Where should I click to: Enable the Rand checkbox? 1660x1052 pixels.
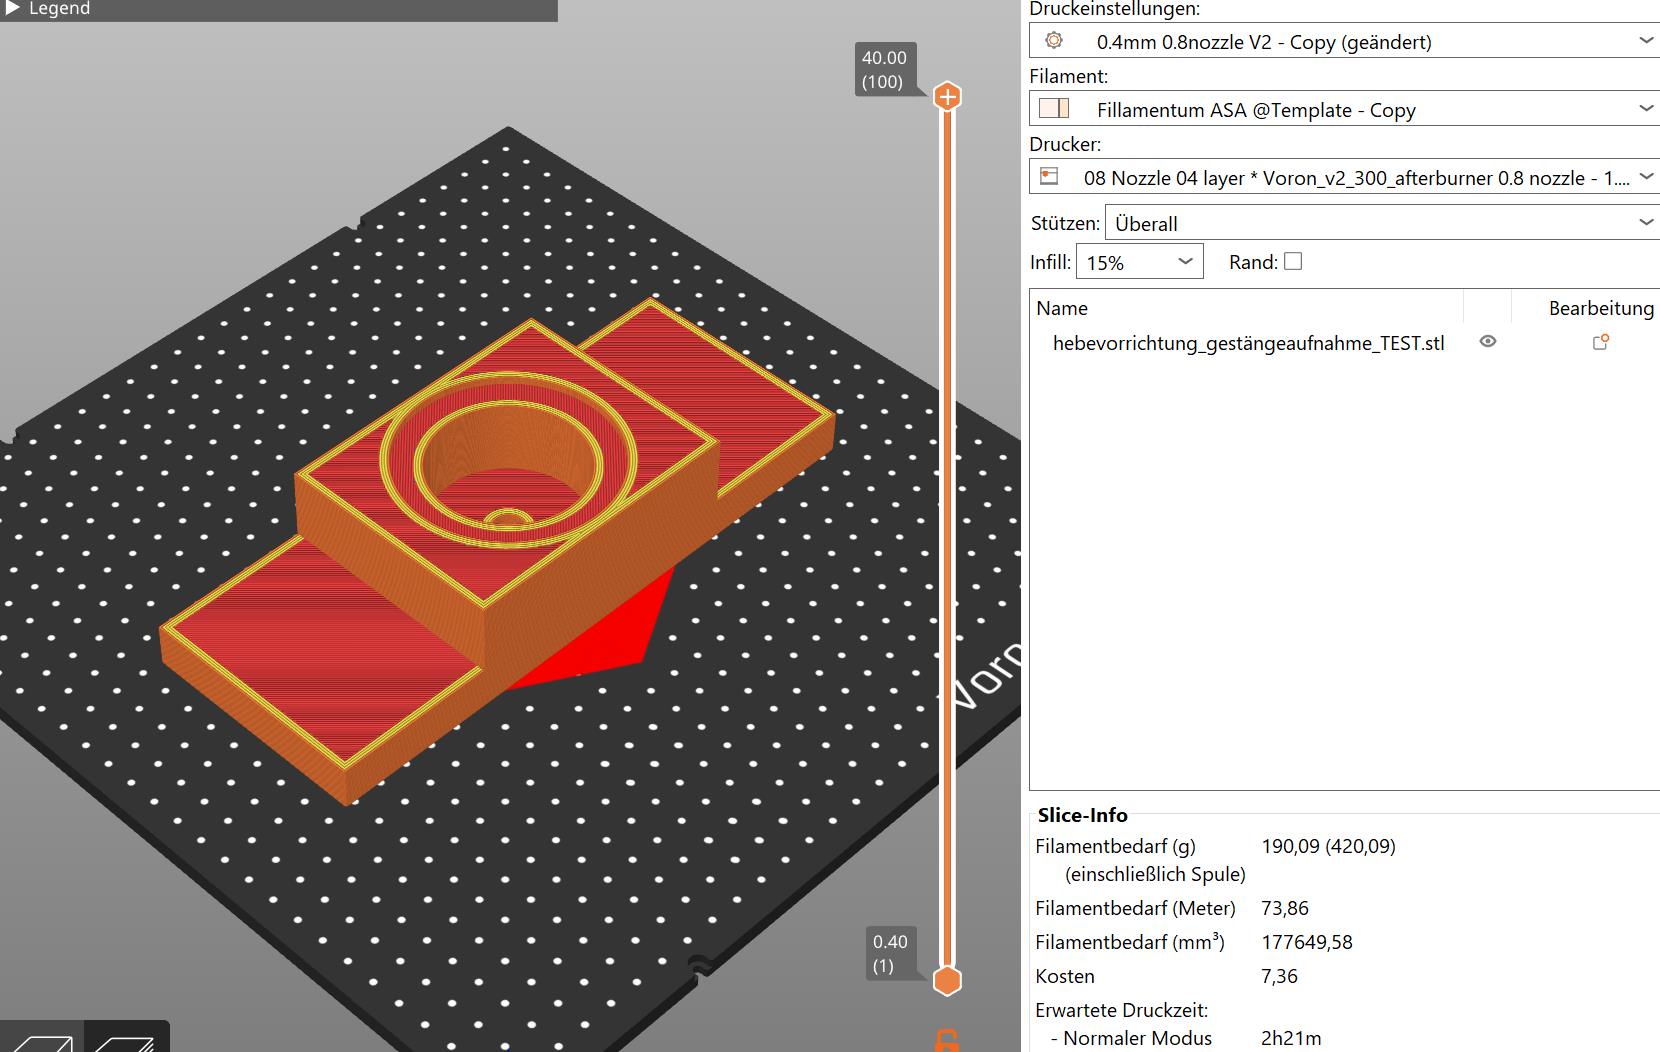tap(1293, 261)
